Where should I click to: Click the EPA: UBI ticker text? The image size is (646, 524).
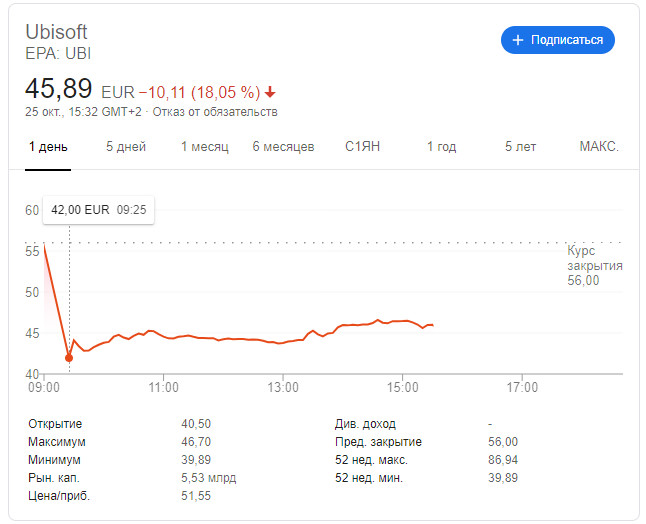coord(58,54)
